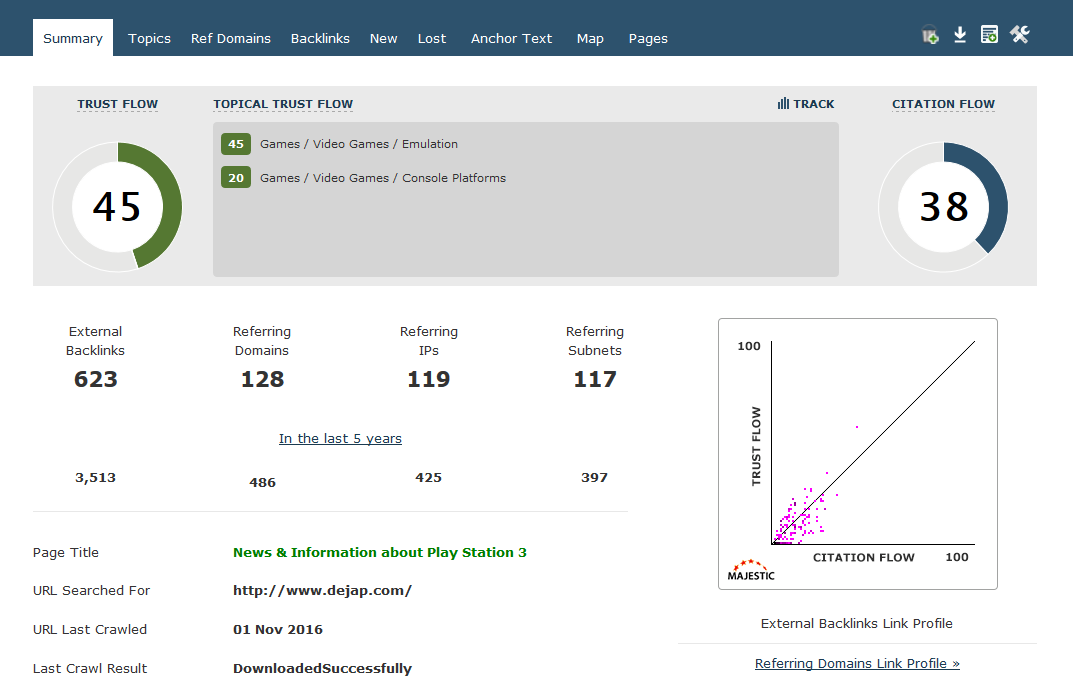Open the tools wrench icon

(x=1019, y=35)
